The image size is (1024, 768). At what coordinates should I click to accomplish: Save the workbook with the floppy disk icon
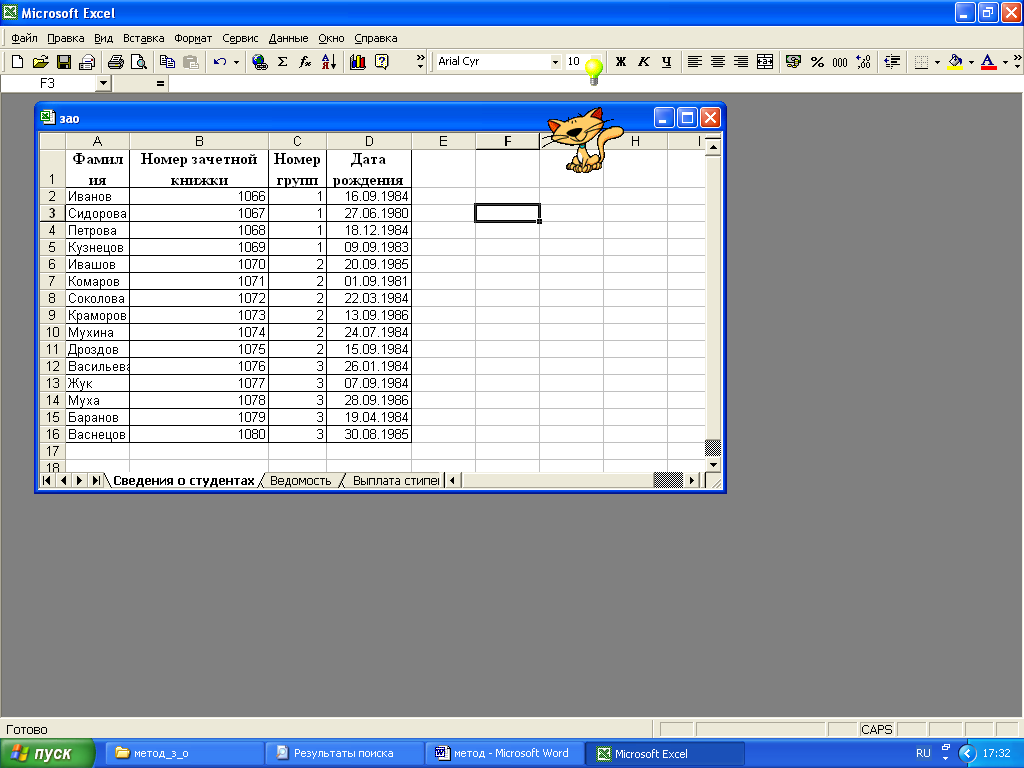pyautogui.click(x=63, y=61)
